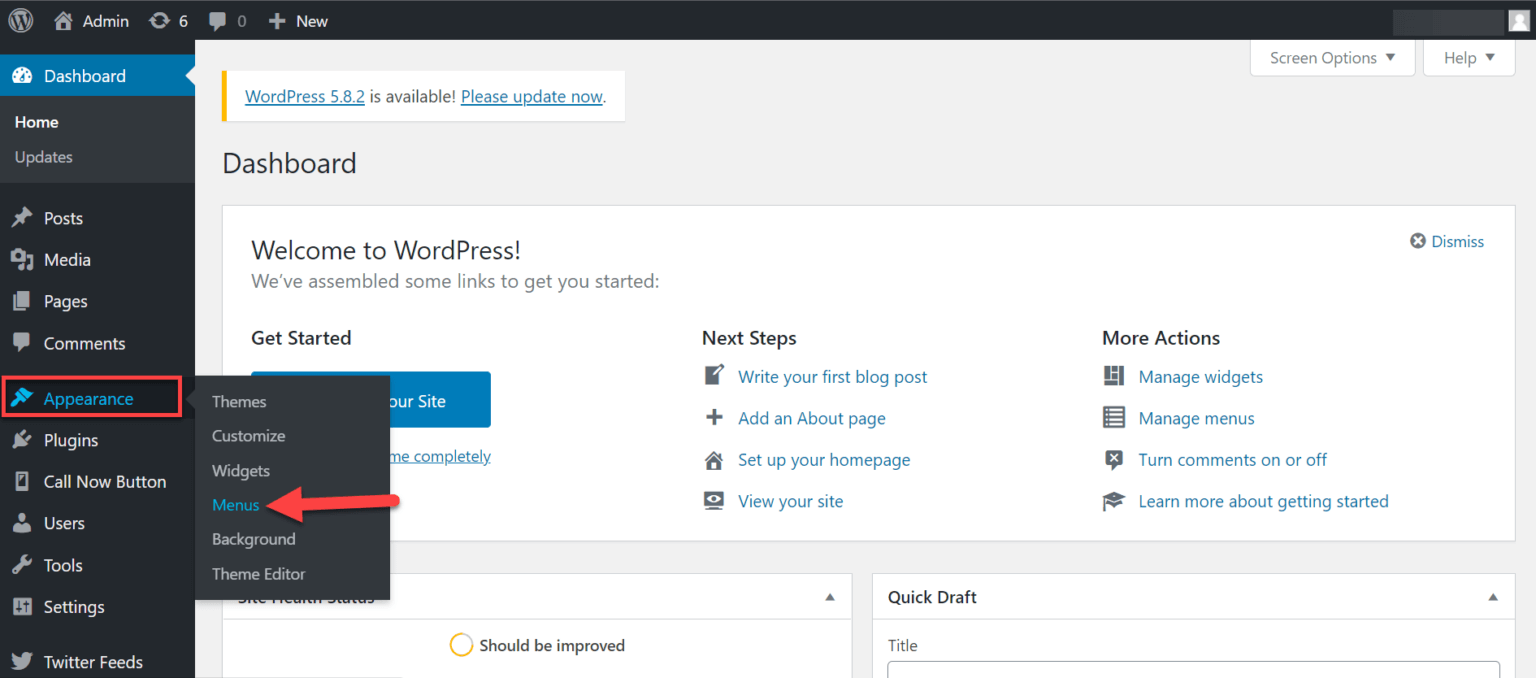Click the WordPress logo icon
Screen dimensions: 1536x678
tap(21, 20)
